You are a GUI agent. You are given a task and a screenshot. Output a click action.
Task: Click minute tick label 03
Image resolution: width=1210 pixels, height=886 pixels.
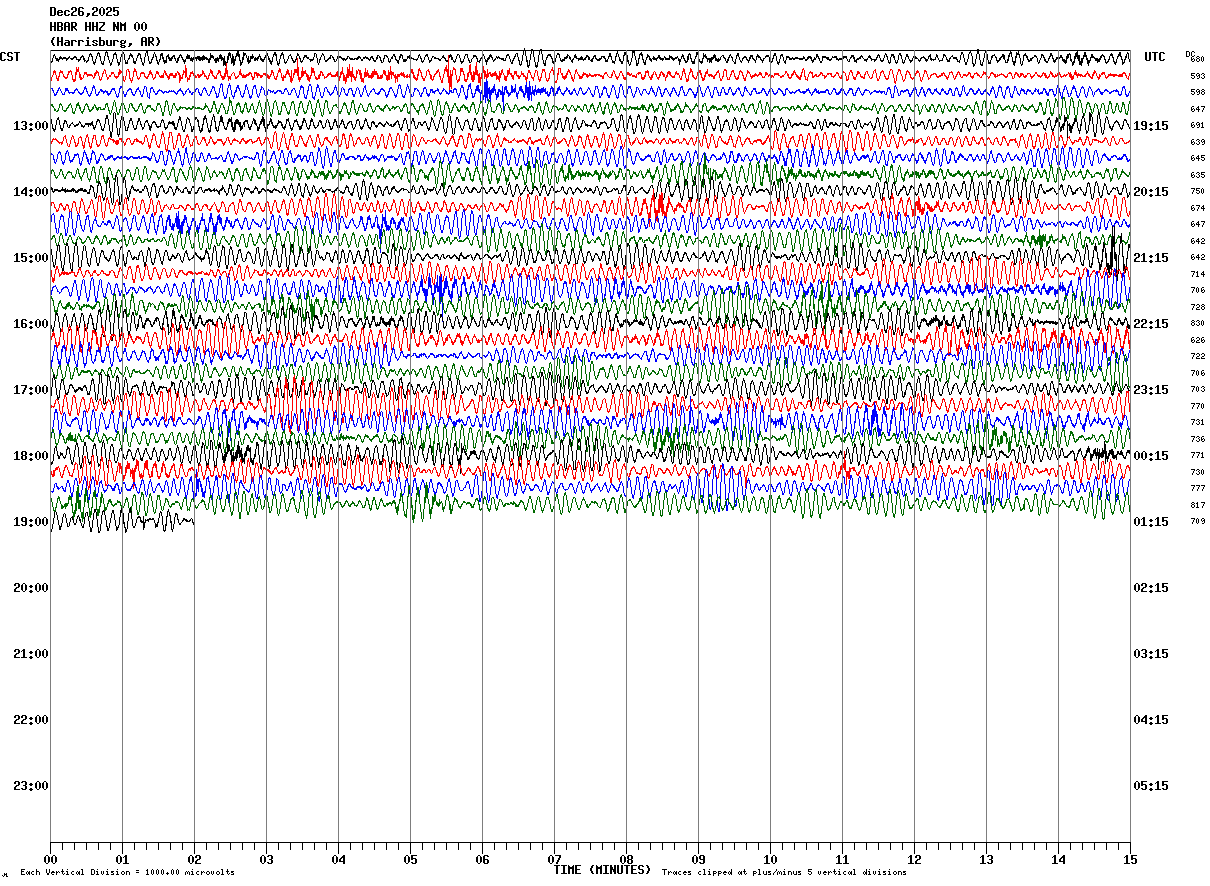266,859
